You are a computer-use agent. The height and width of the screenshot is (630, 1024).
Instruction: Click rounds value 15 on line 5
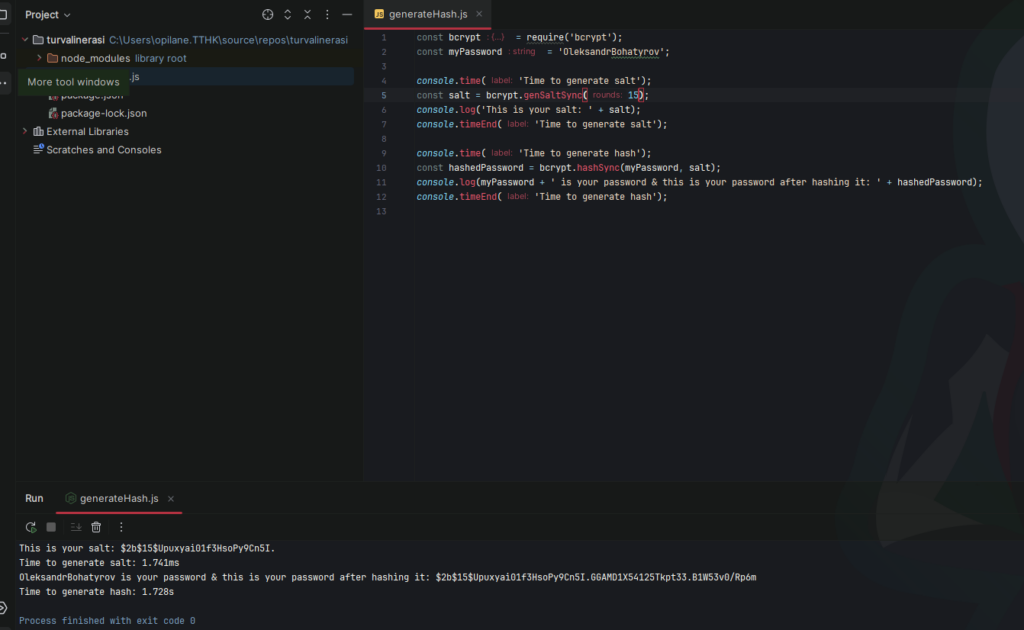point(633,95)
